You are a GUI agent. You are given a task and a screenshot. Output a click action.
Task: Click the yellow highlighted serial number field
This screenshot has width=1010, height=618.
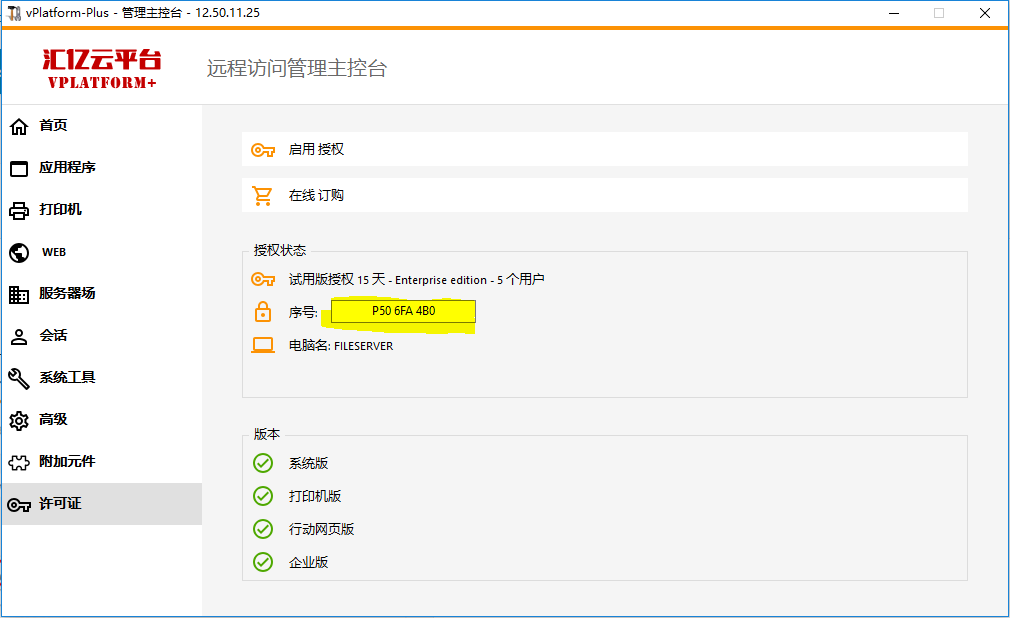[403, 312]
